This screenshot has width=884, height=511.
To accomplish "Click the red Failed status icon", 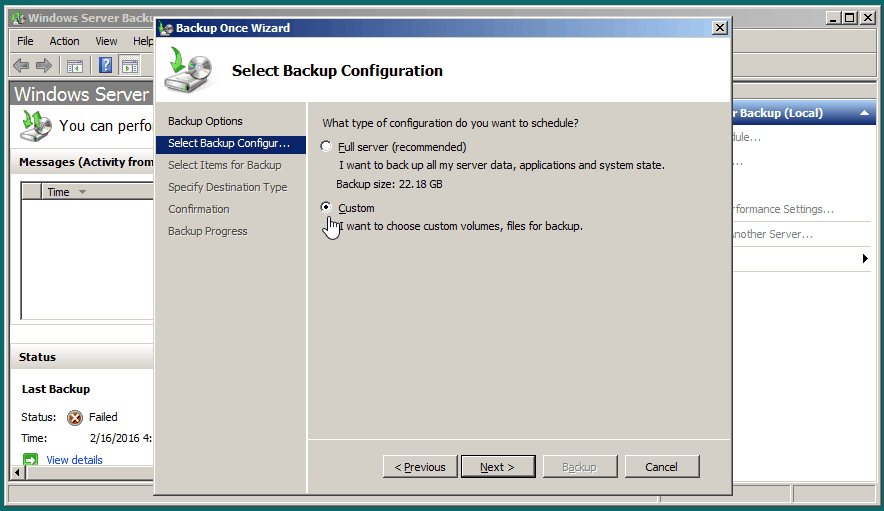I will [x=74, y=418].
